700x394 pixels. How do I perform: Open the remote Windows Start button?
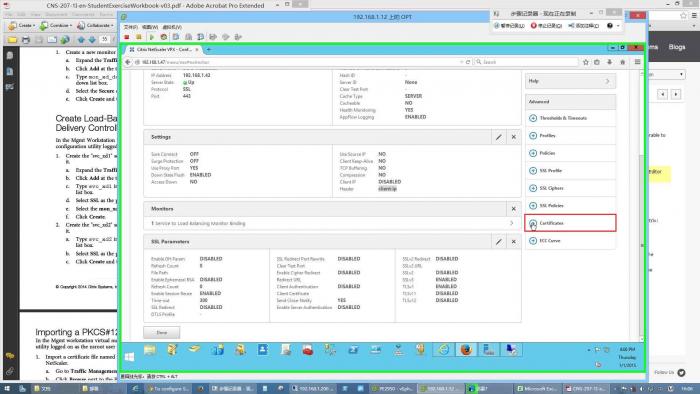click(x=129, y=357)
